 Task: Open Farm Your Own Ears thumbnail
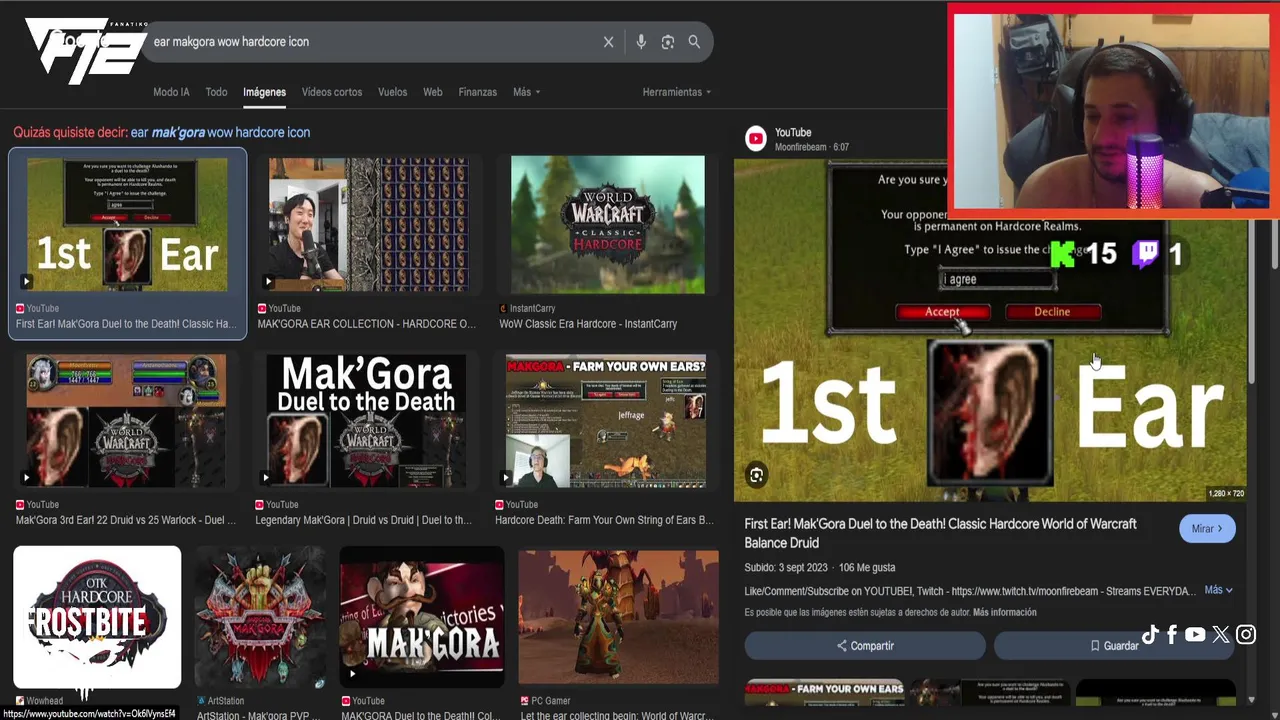click(605, 421)
